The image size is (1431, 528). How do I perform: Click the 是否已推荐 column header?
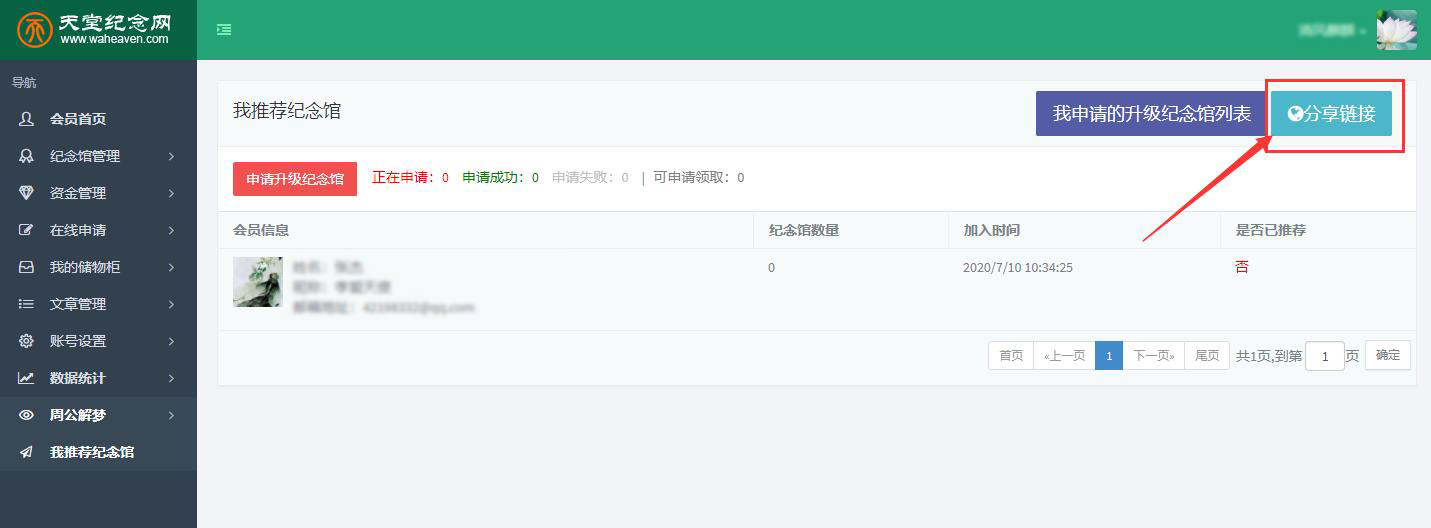point(1271,230)
